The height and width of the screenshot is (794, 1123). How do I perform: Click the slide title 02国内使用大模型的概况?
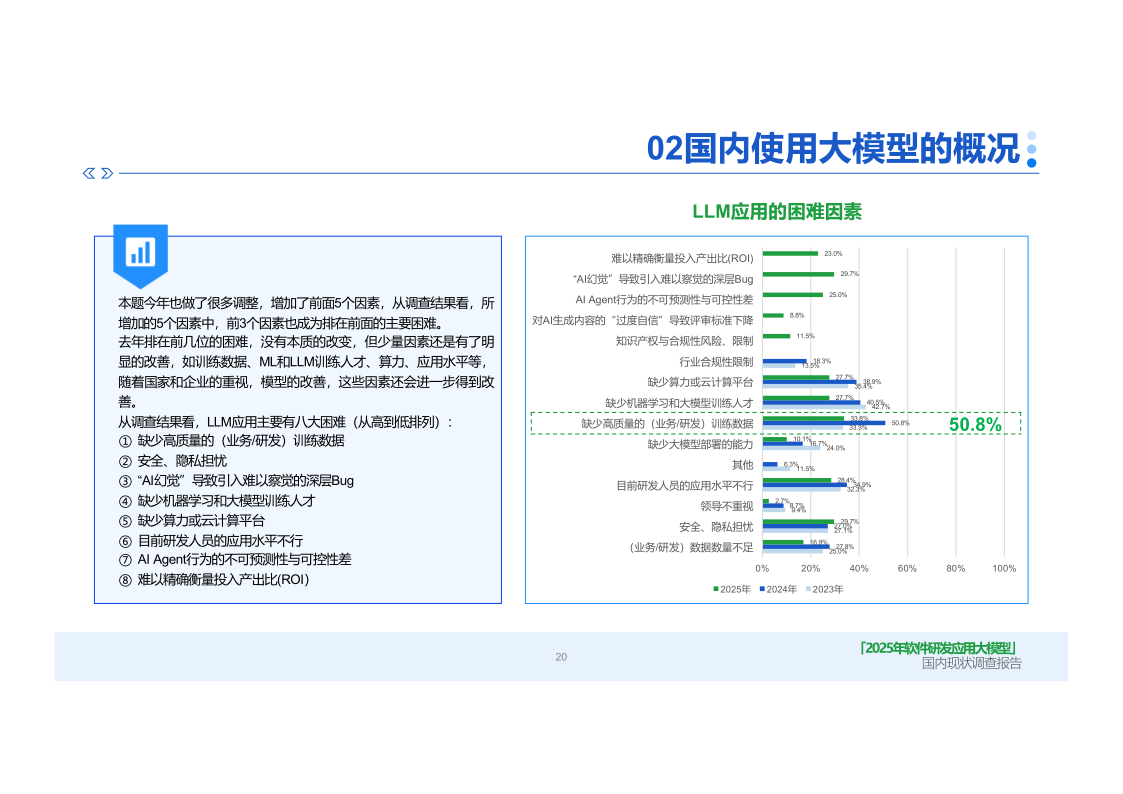[833, 149]
